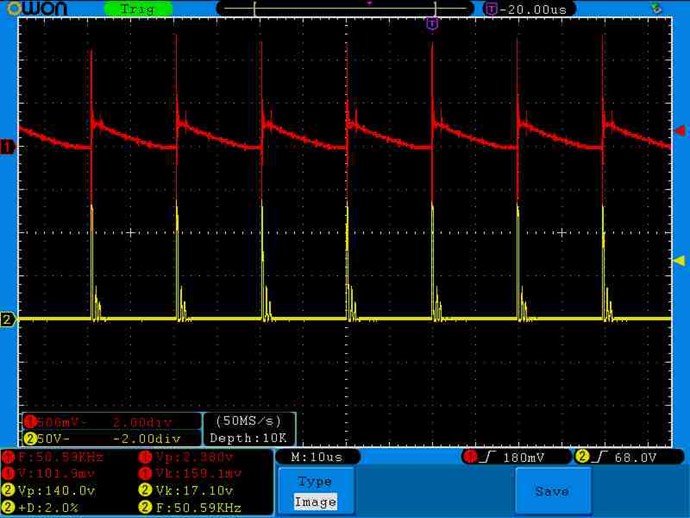
Task: Click the green icon at top right
Action: pyautogui.click(x=657, y=8)
